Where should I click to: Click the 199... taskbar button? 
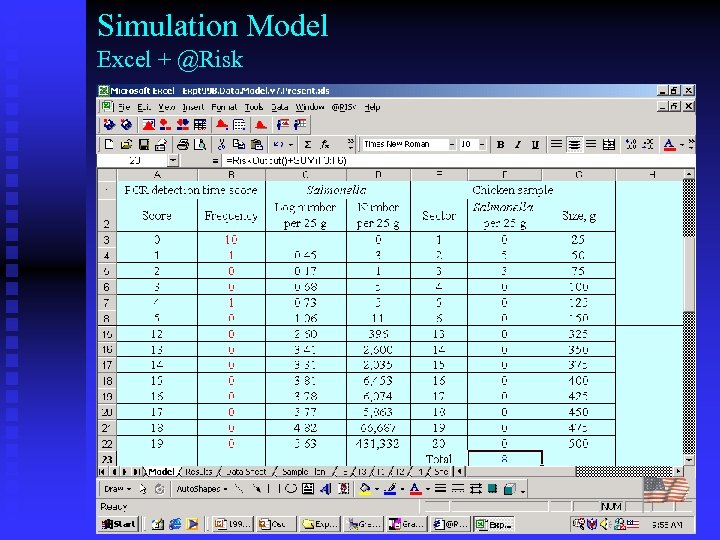(233, 524)
